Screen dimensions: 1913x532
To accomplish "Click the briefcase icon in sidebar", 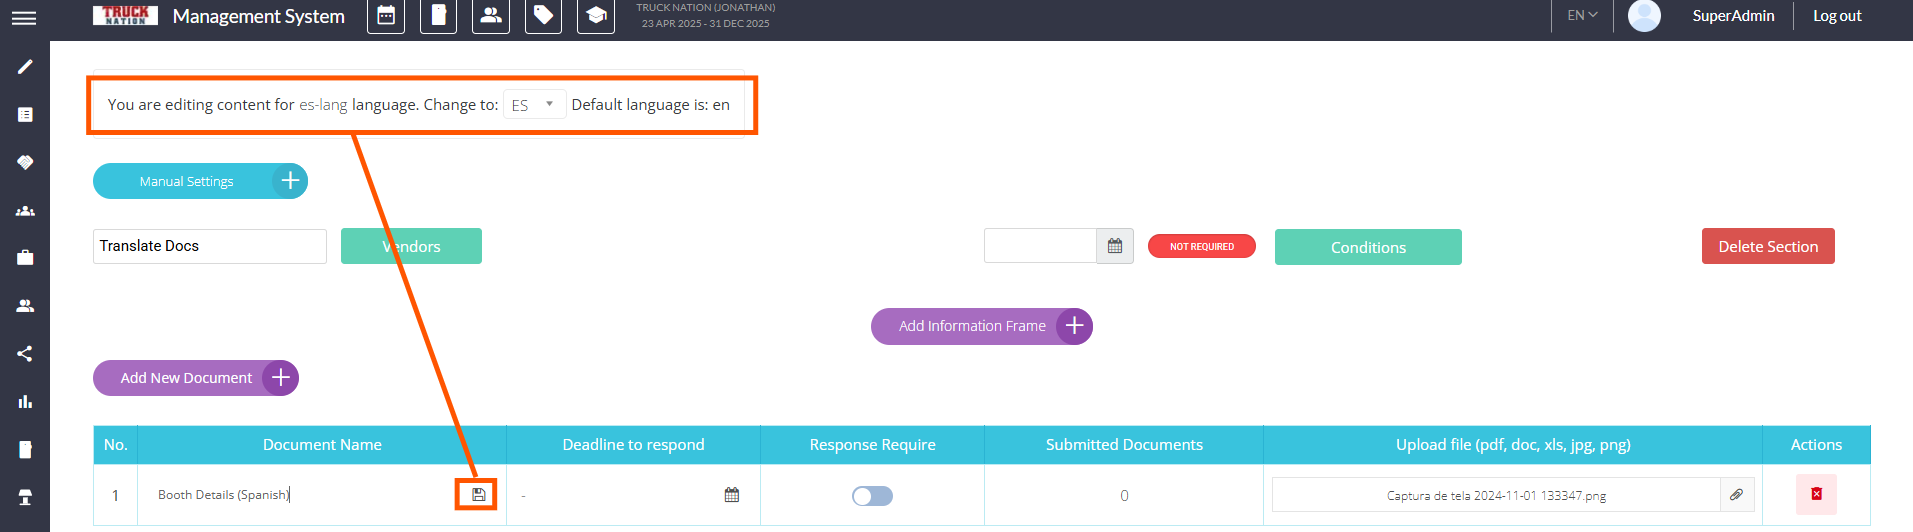I will pos(25,258).
